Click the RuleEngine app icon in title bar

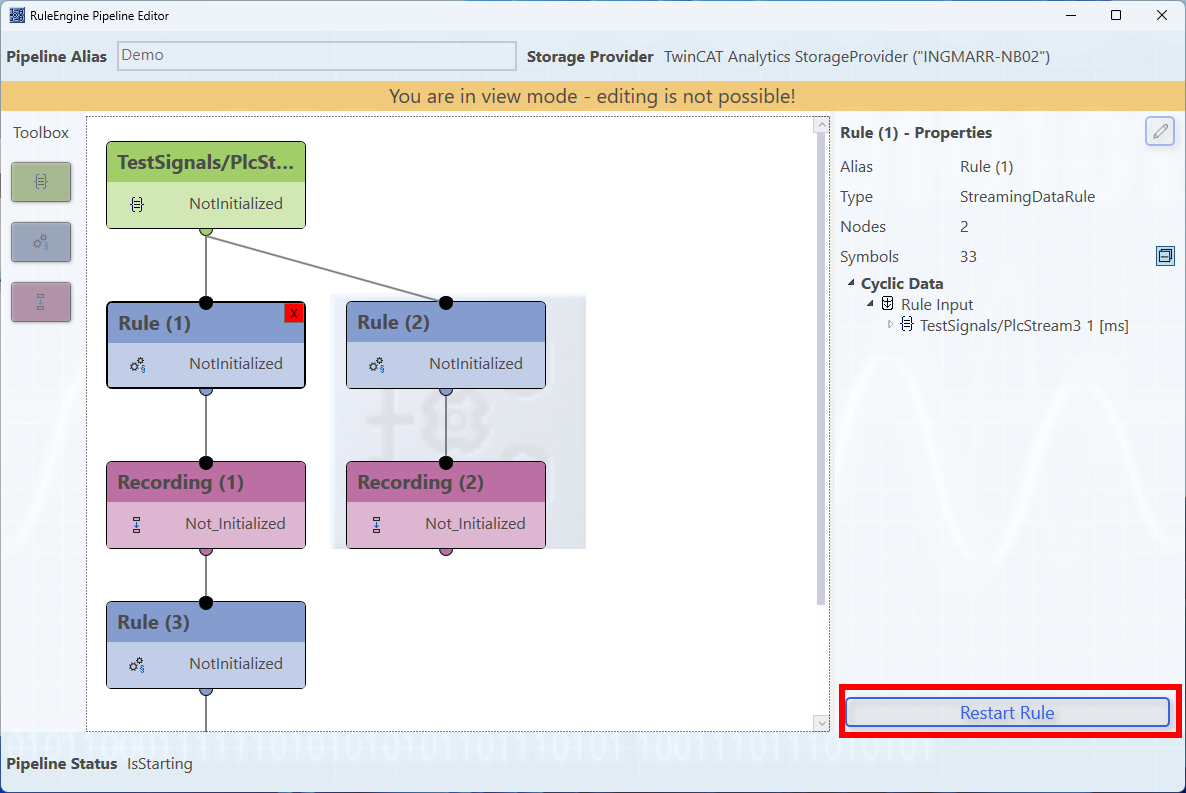coord(17,15)
